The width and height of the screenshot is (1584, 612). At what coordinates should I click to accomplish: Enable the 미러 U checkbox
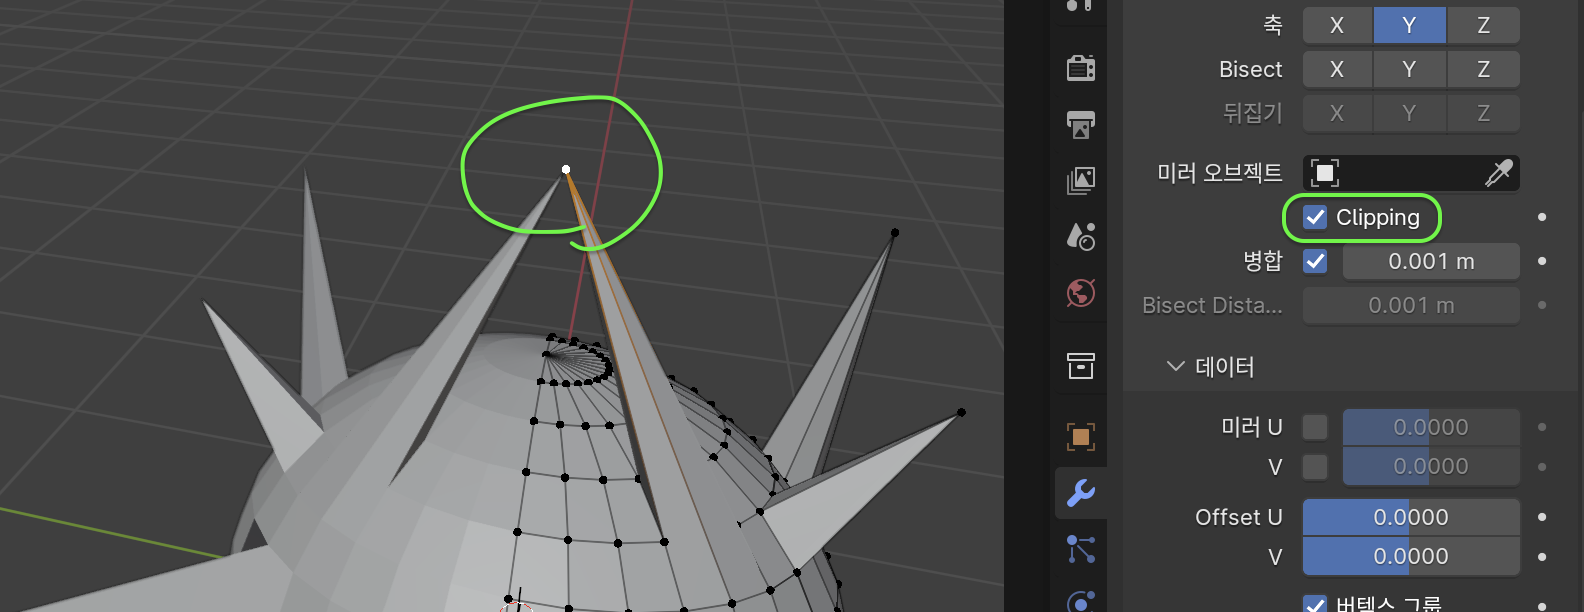[1315, 427]
